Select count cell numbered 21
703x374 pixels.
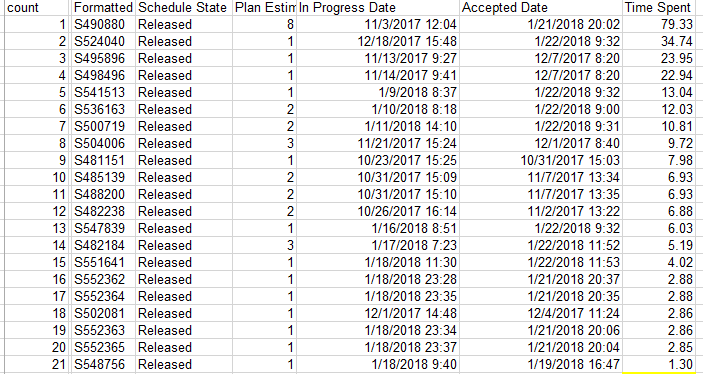coord(37,365)
